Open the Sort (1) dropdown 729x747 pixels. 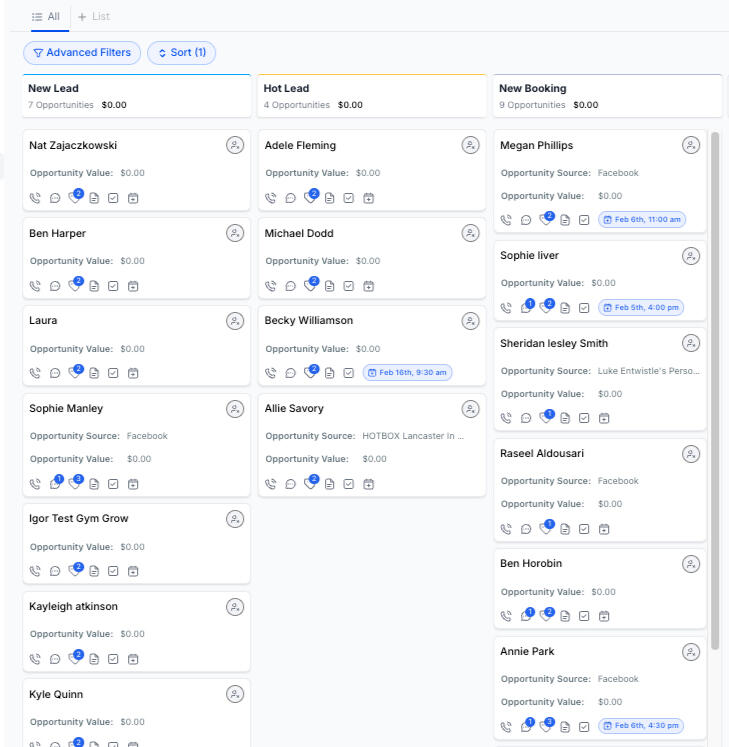click(181, 53)
